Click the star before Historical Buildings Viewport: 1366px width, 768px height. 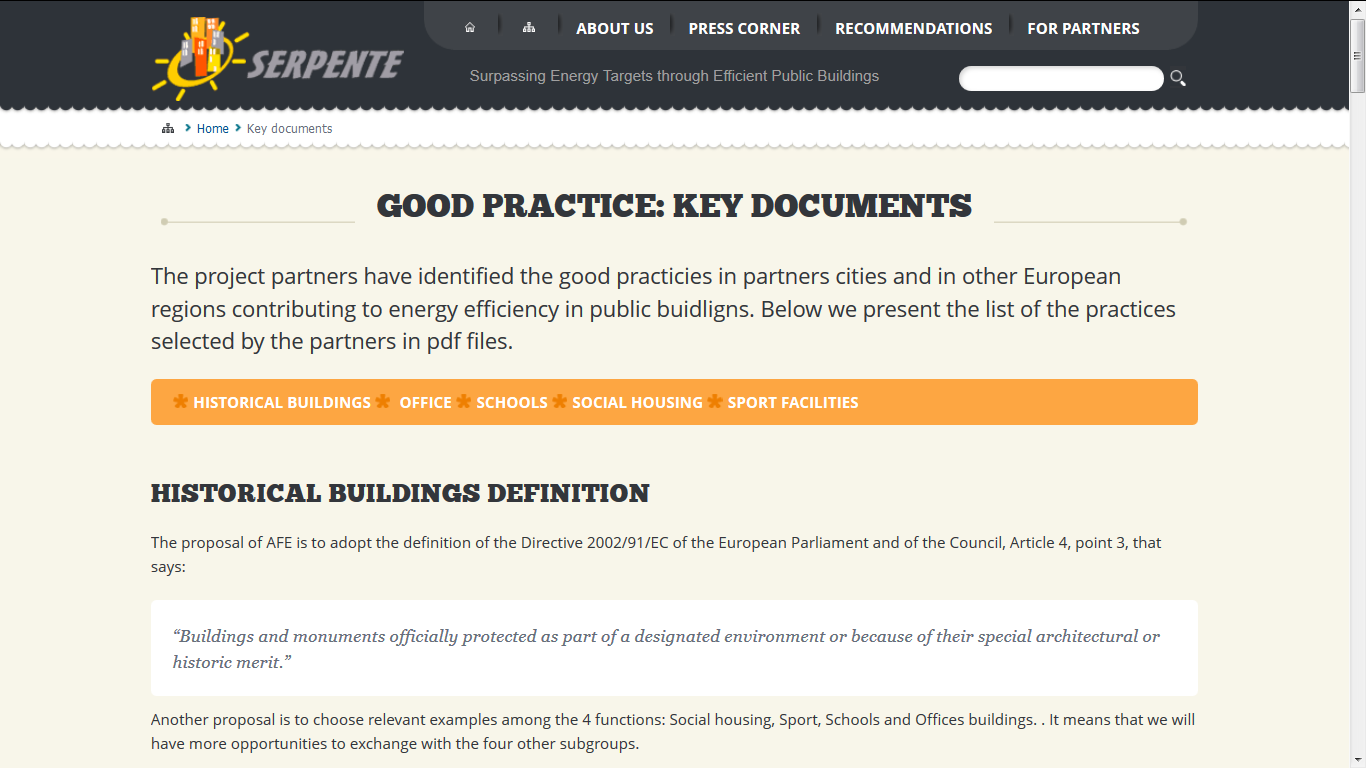pyautogui.click(x=181, y=402)
